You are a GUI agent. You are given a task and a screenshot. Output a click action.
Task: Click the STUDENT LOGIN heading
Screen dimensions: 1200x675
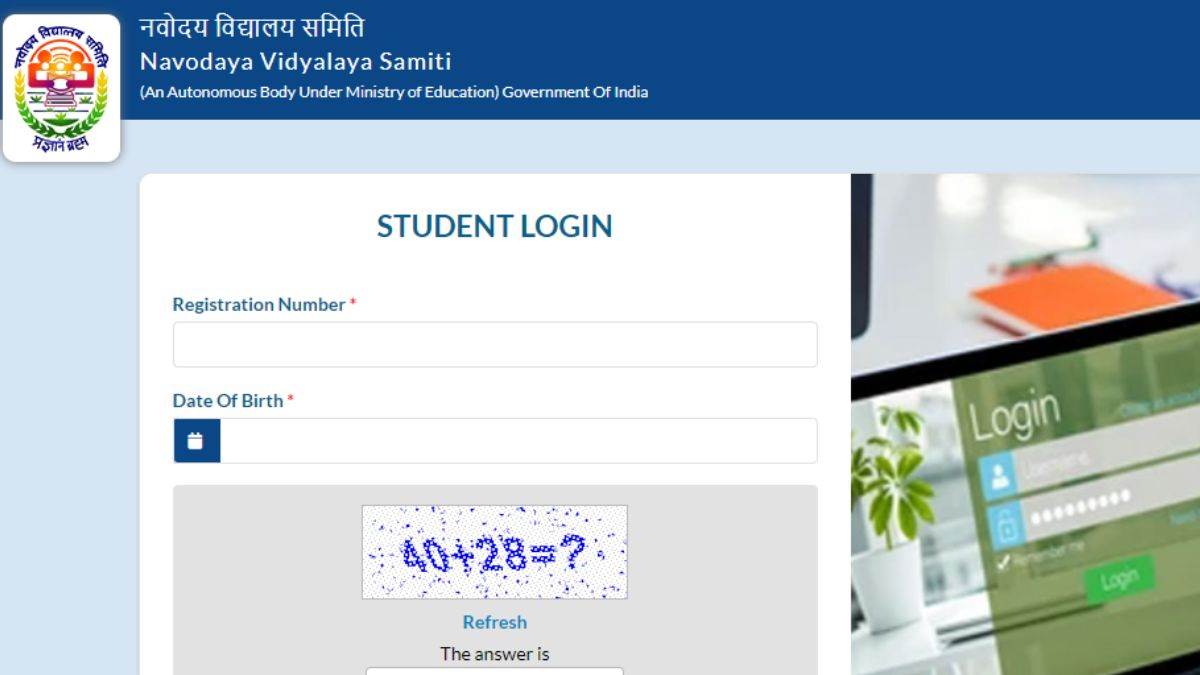pyautogui.click(x=494, y=226)
